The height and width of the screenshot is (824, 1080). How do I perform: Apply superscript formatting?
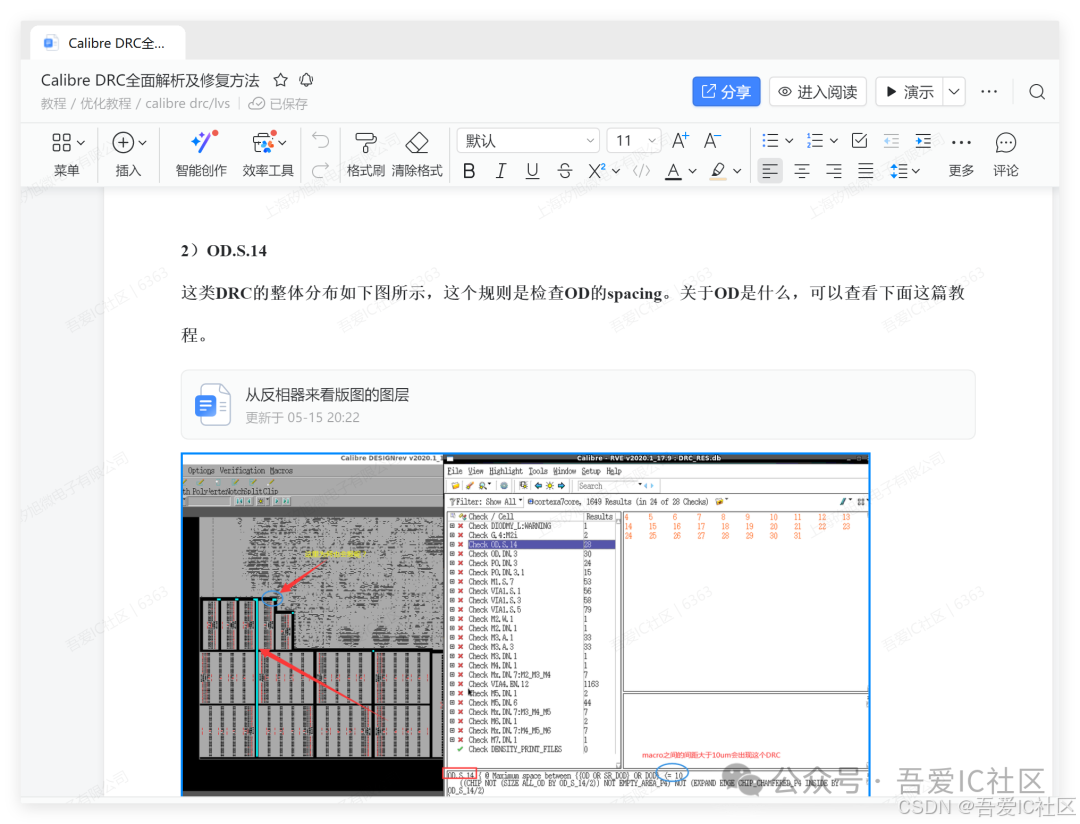[596, 171]
